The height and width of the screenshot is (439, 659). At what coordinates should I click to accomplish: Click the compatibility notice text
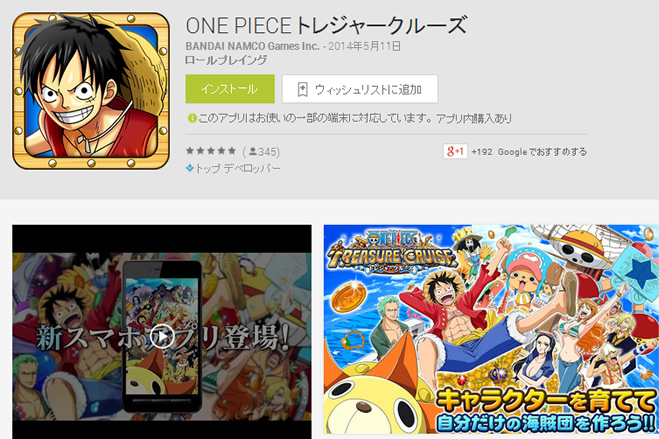[x=354, y=118]
